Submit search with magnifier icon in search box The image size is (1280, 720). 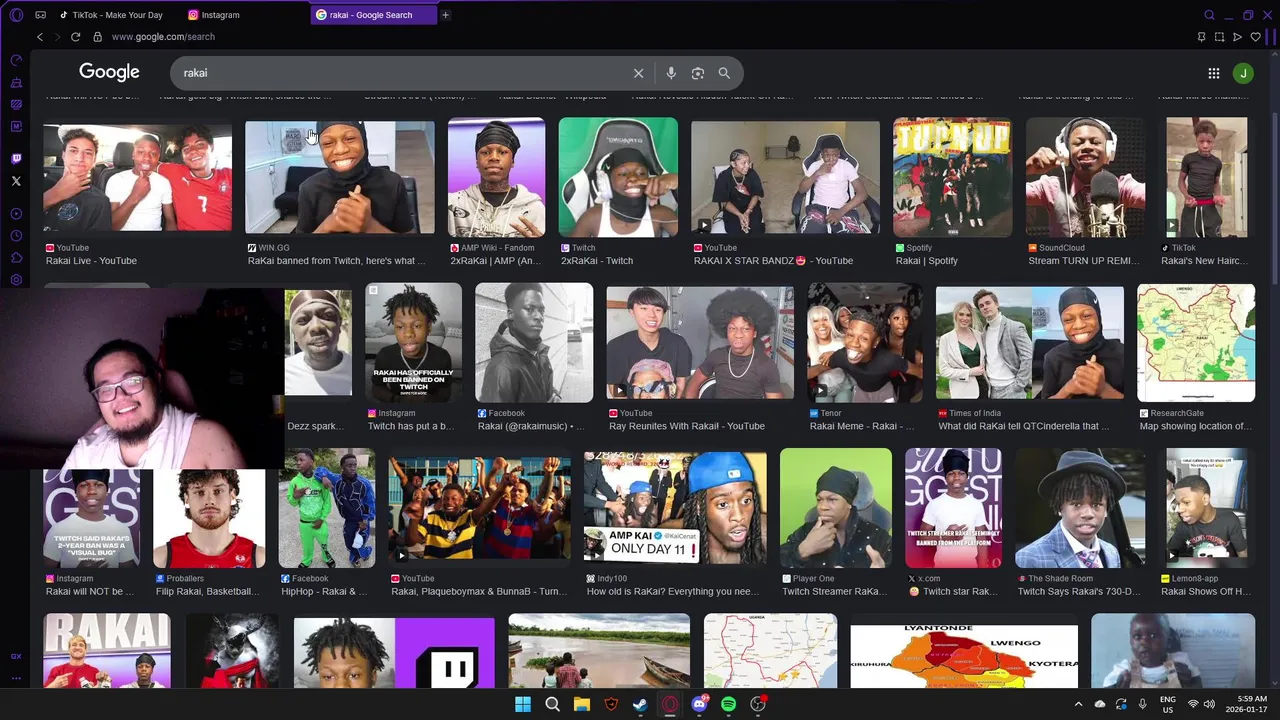point(724,73)
